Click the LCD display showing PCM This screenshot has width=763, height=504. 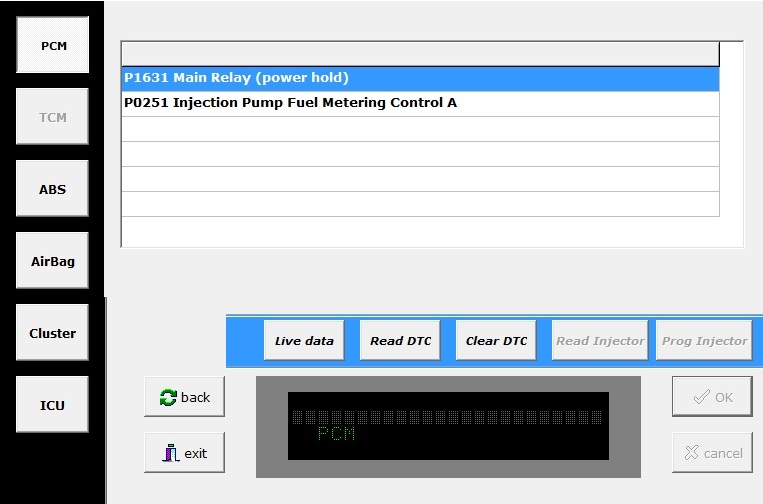(447, 426)
